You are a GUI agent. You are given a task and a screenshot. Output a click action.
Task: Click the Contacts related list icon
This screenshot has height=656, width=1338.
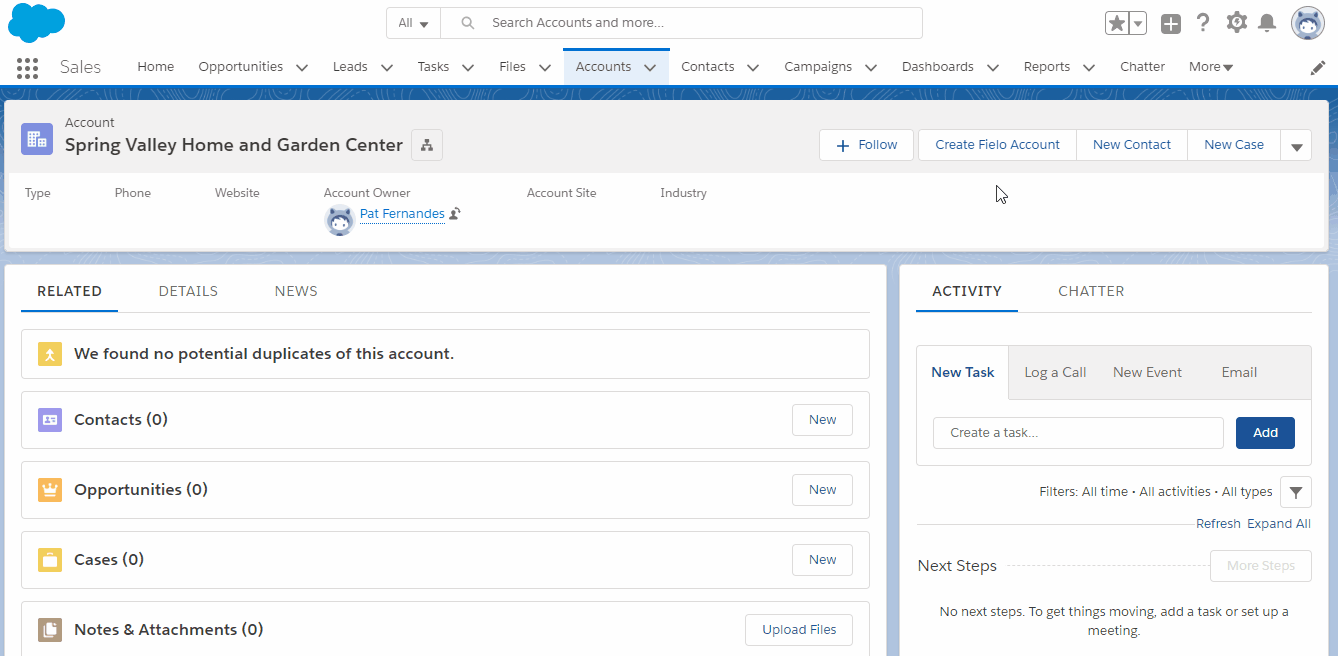50,420
